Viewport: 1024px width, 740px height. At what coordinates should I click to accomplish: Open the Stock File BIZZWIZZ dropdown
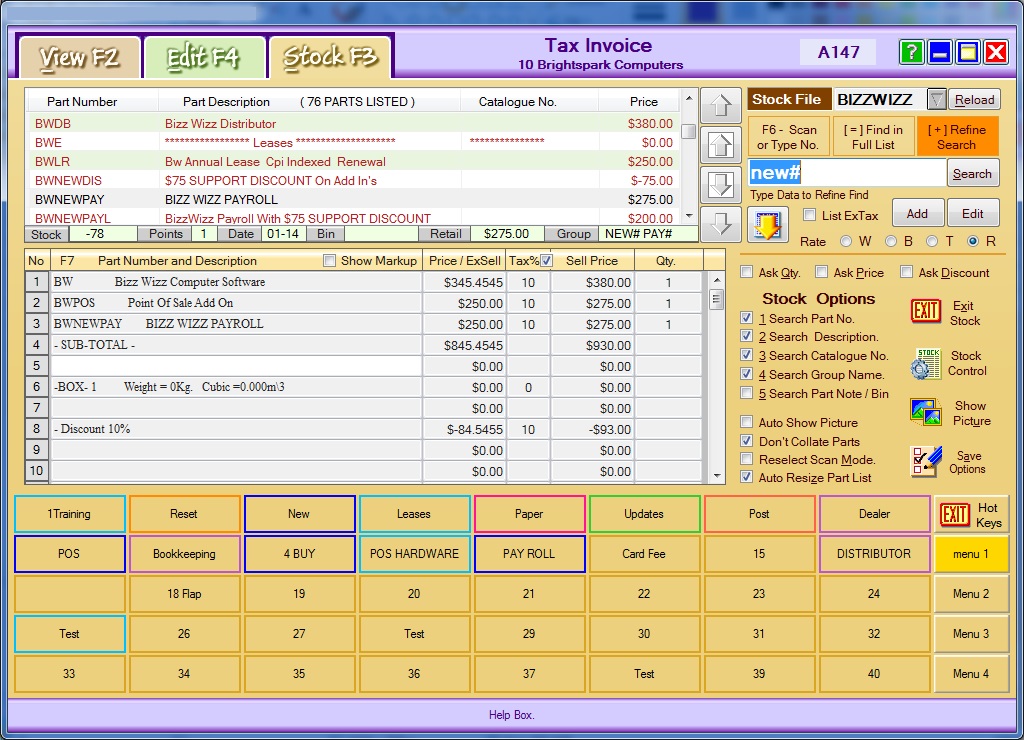(x=936, y=99)
